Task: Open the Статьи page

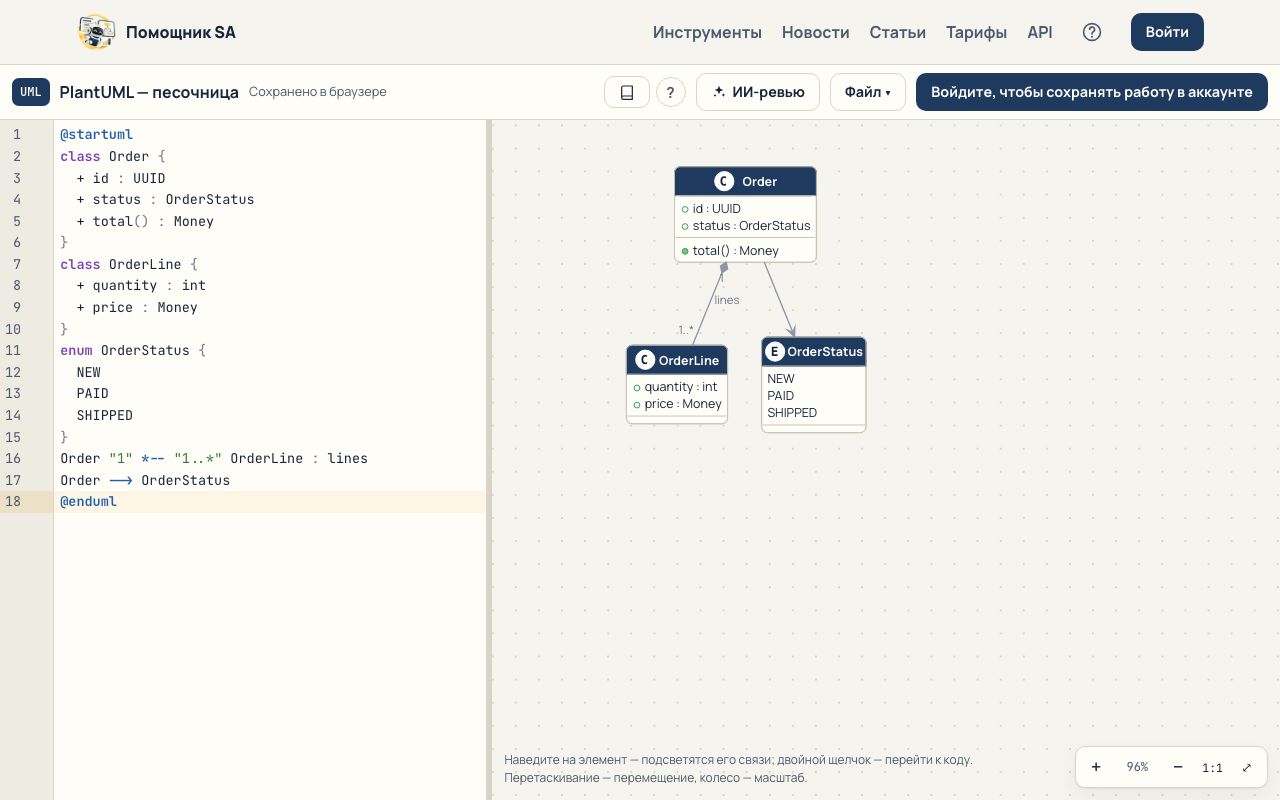Action: coord(898,32)
